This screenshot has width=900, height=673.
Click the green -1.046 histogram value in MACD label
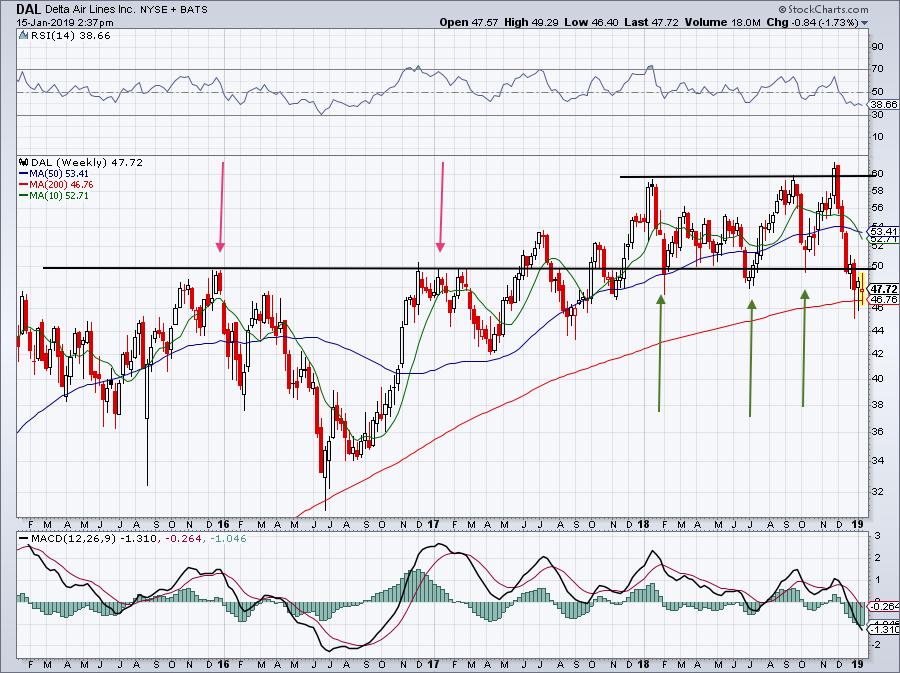tap(228, 539)
